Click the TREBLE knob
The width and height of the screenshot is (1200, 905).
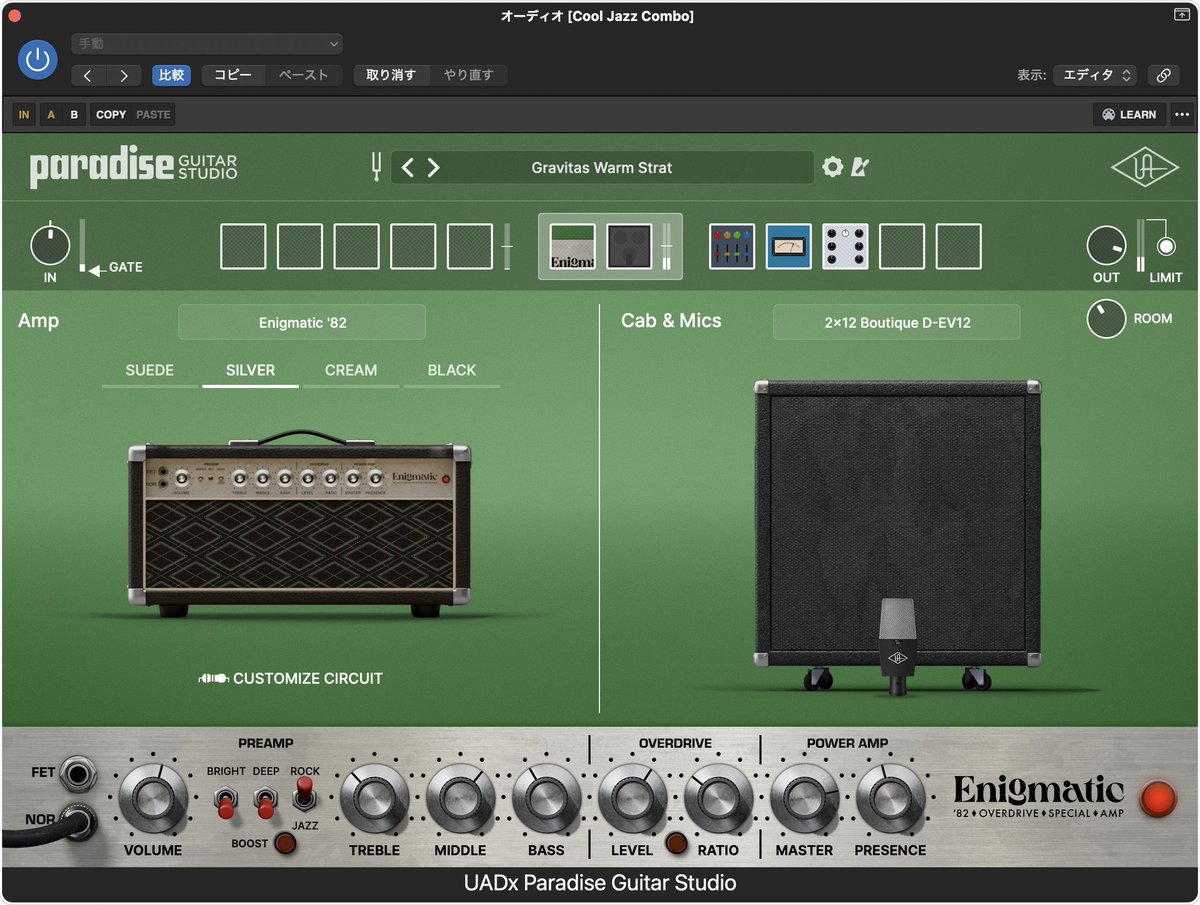coord(375,800)
